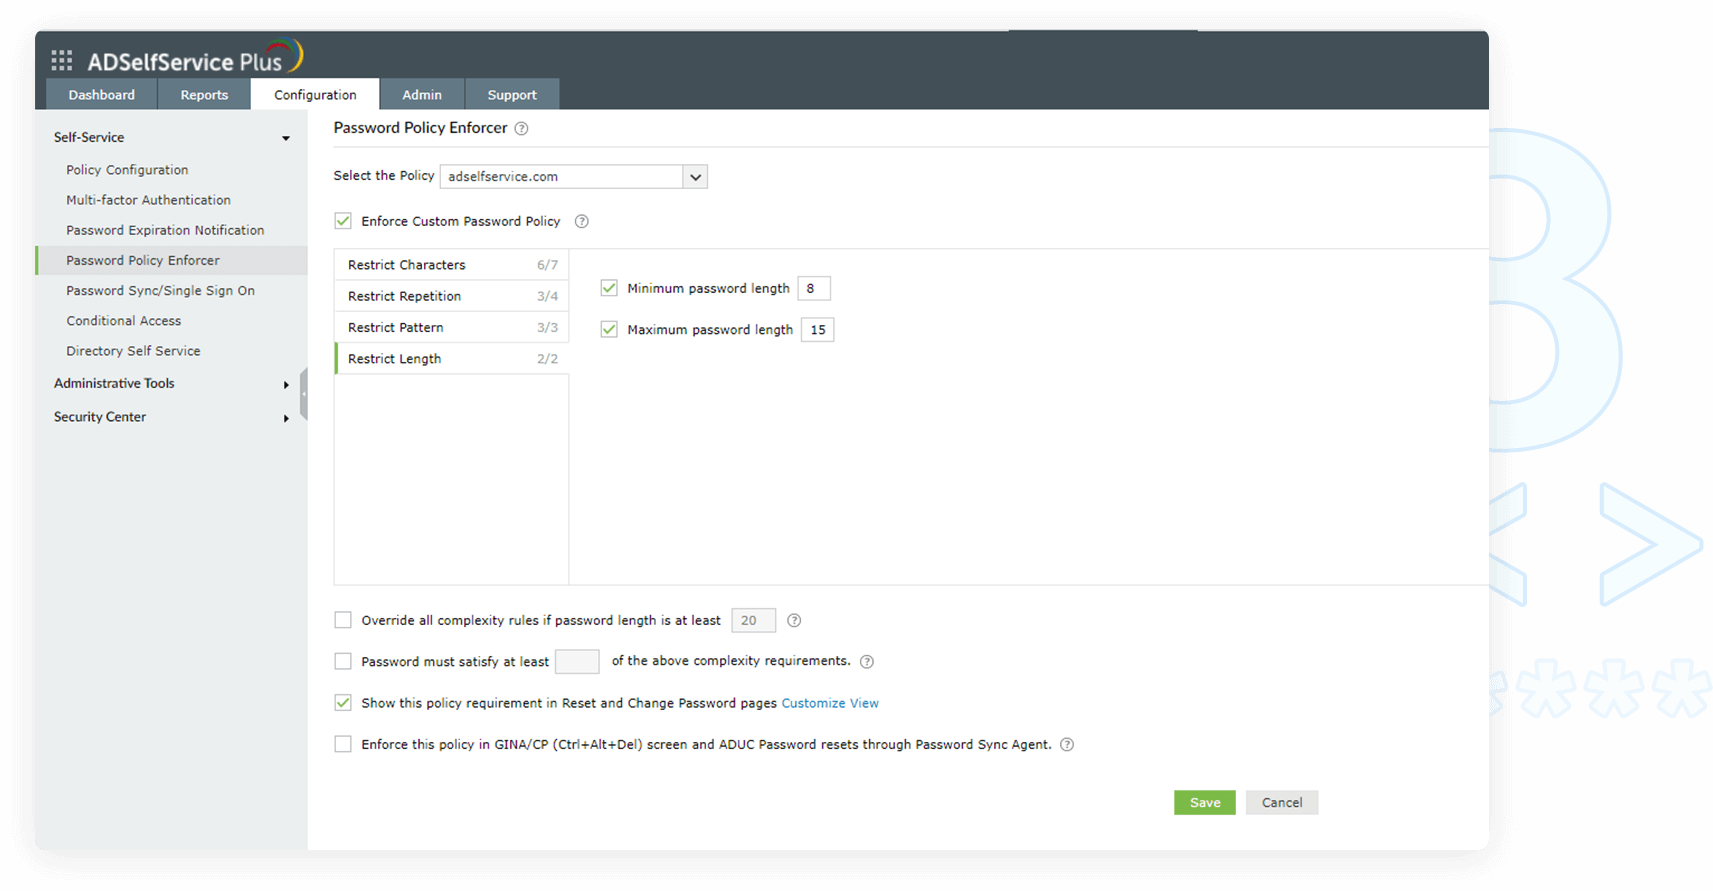
Task: Collapse the left sidebar using the handle
Action: (x=303, y=394)
